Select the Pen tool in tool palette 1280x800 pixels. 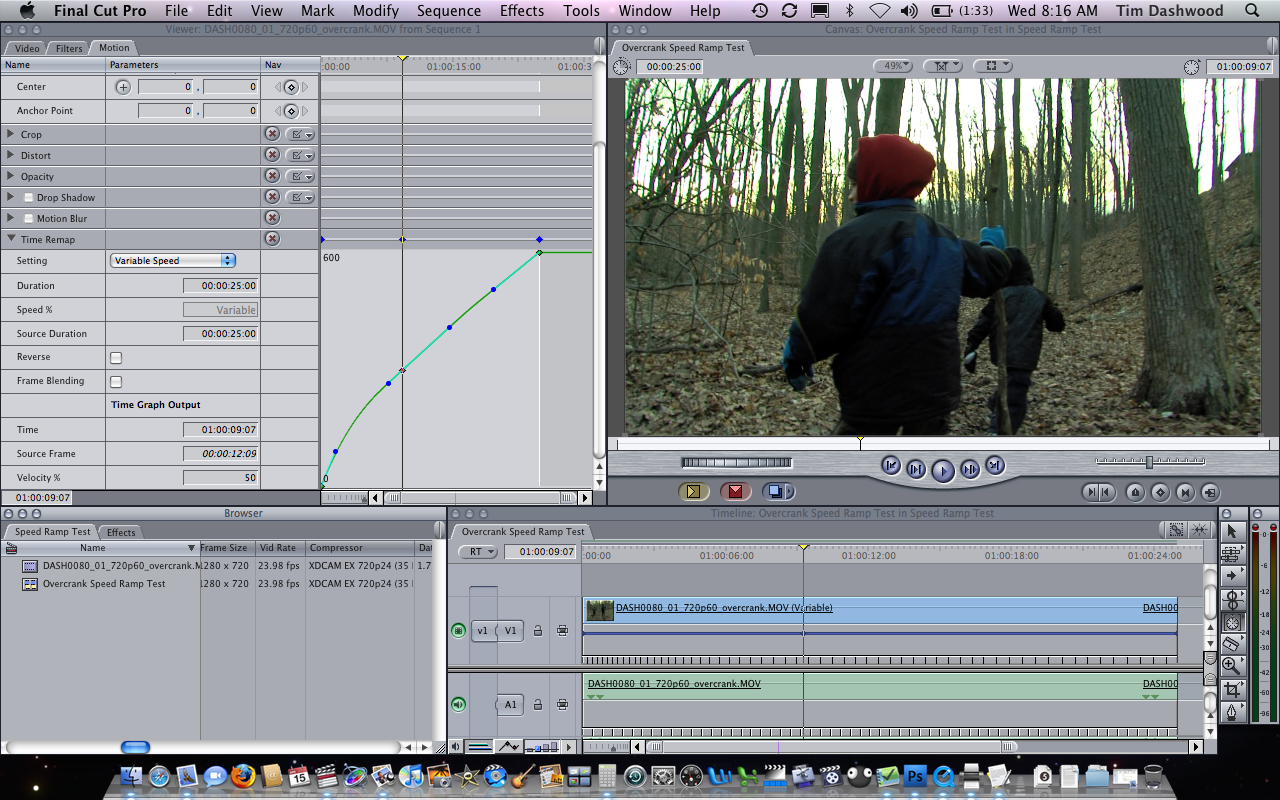[1232, 712]
